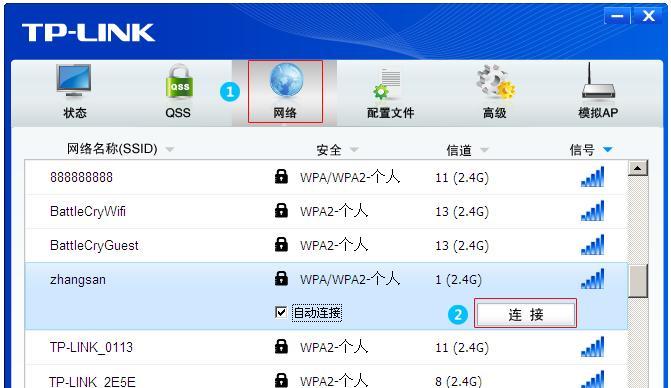Click the 信道 column header text

459,150
